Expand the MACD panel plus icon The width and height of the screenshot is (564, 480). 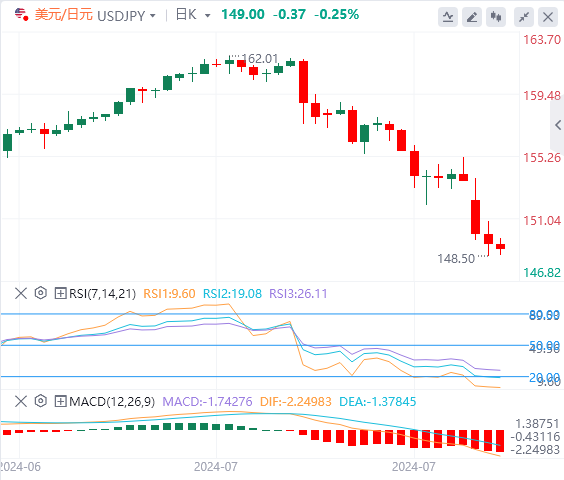(x=60, y=401)
